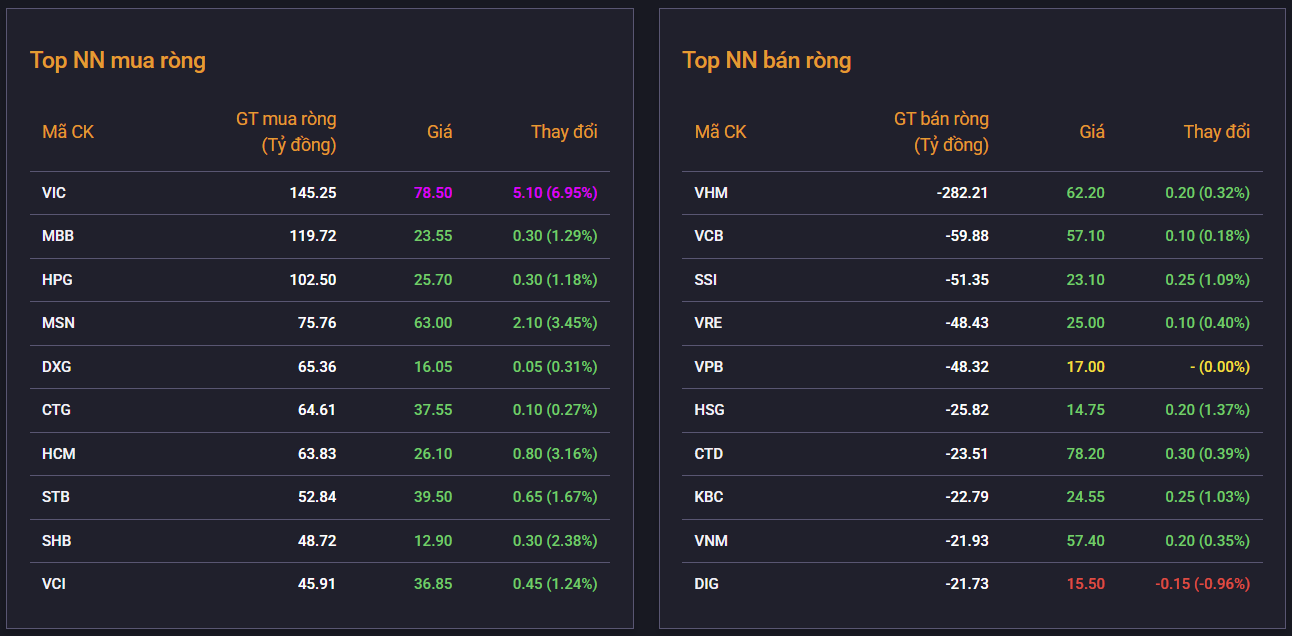The height and width of the screenshot is (636, 1292).
Task: Click VIC net buy value 145.25
Action: [x=313, y=193]
